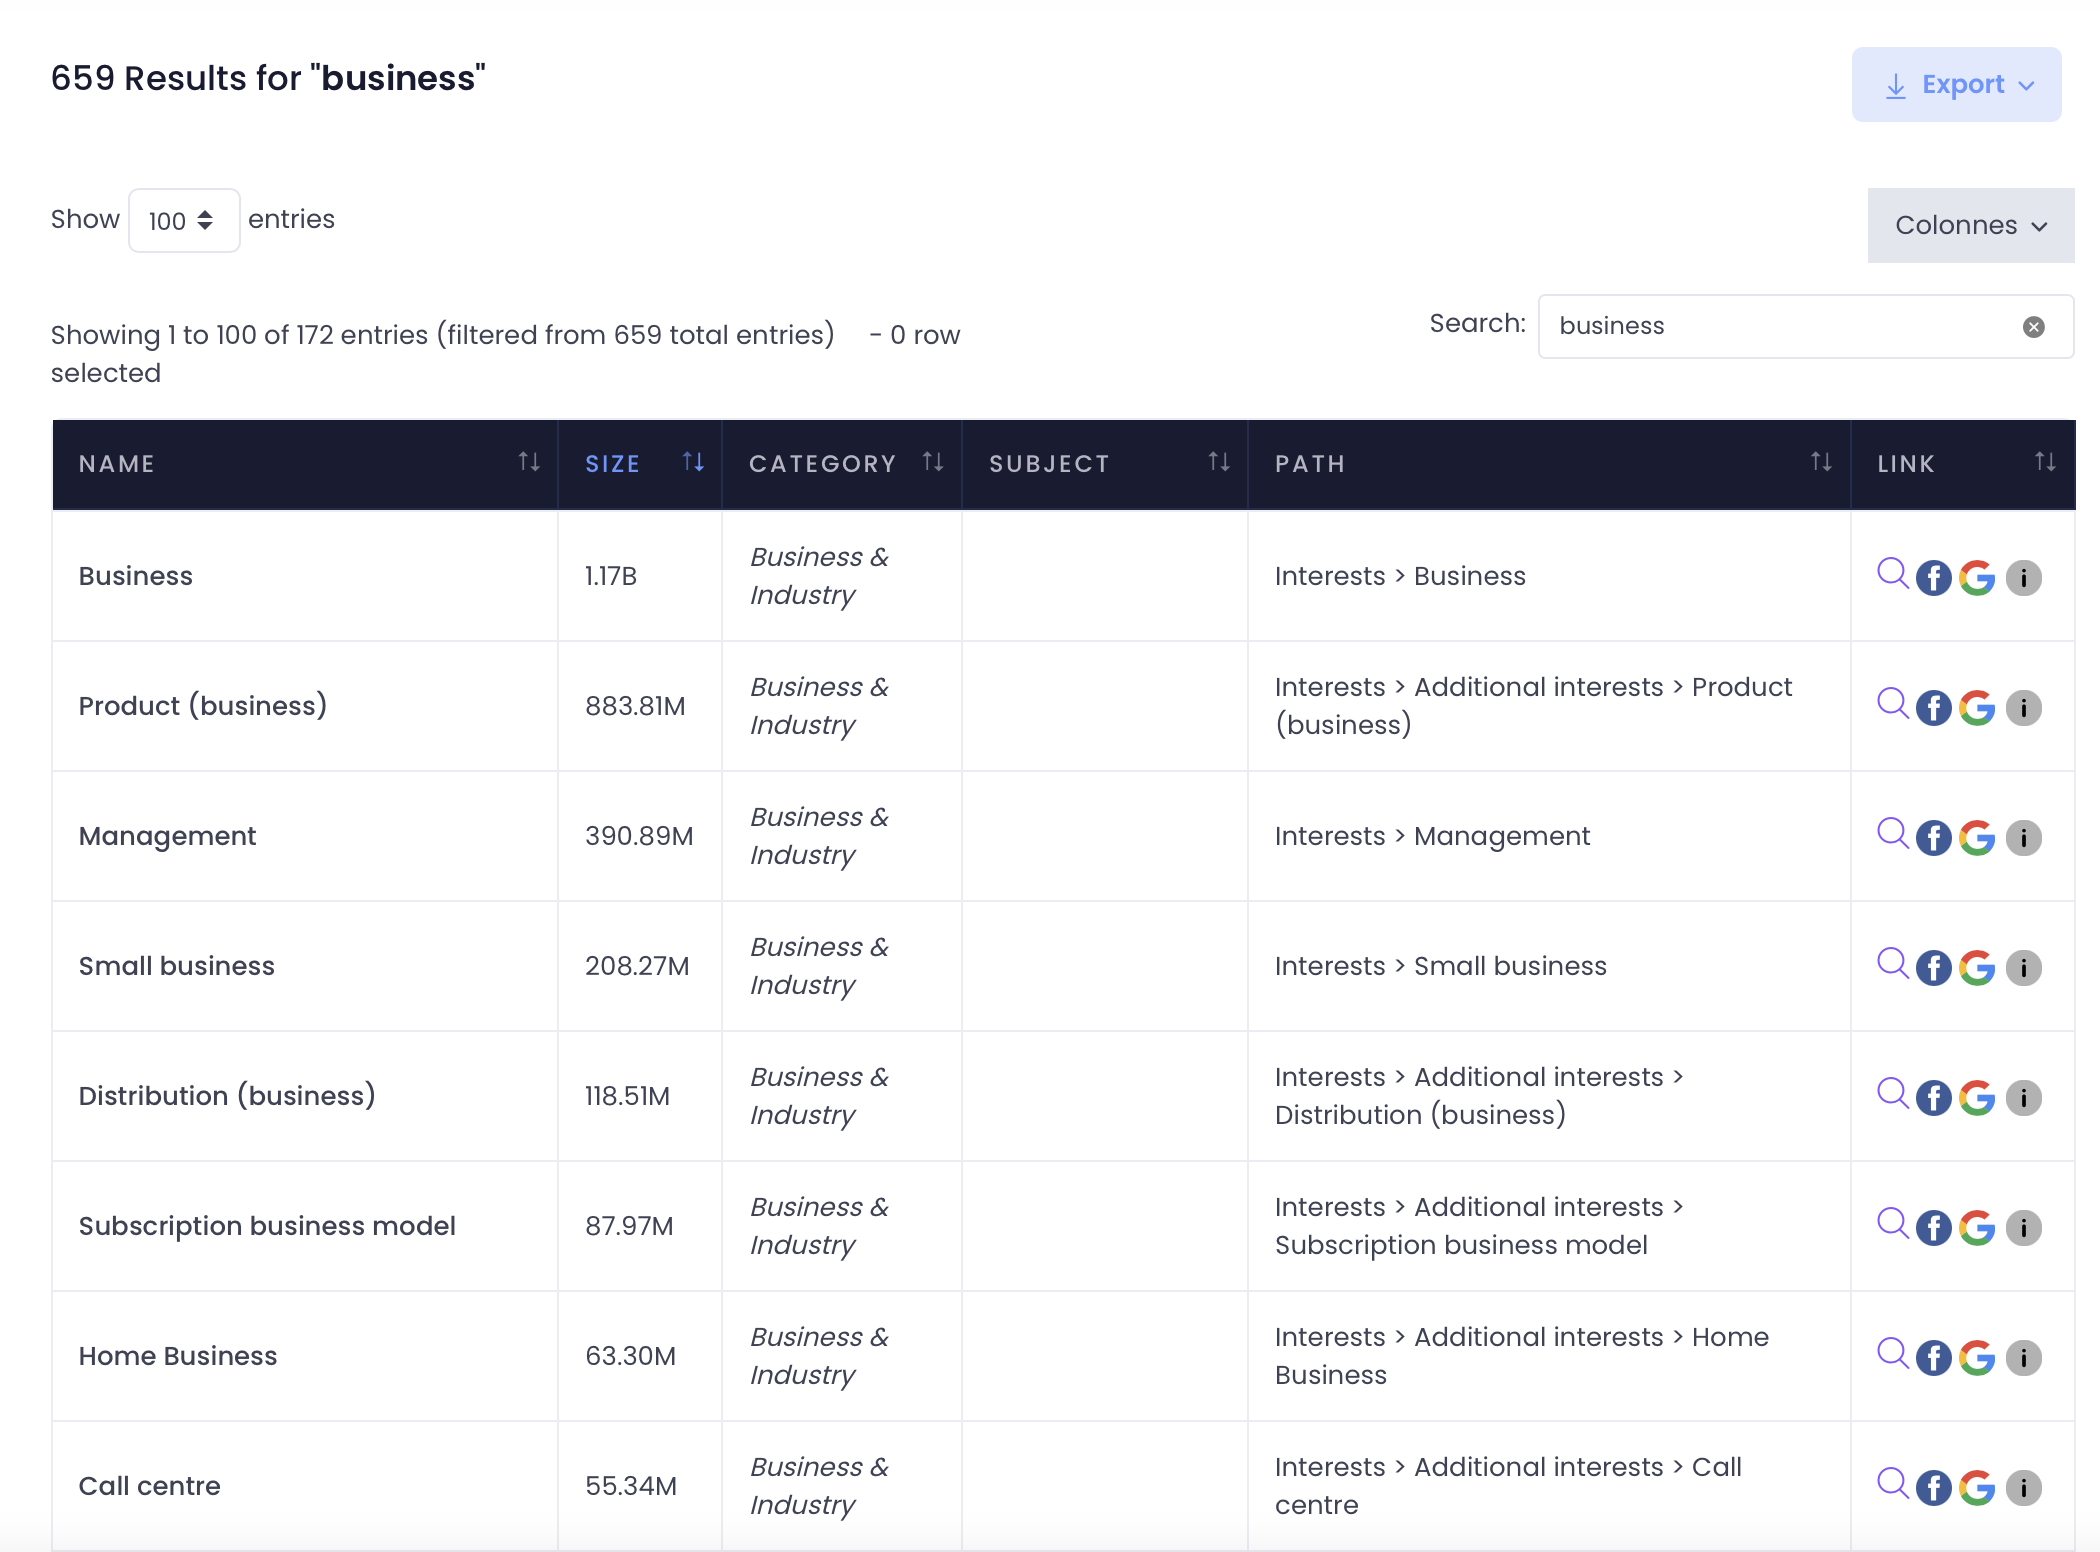Toggle sort on Category column
Viewport: 2100px width, 1552px height.
(932, 462)
